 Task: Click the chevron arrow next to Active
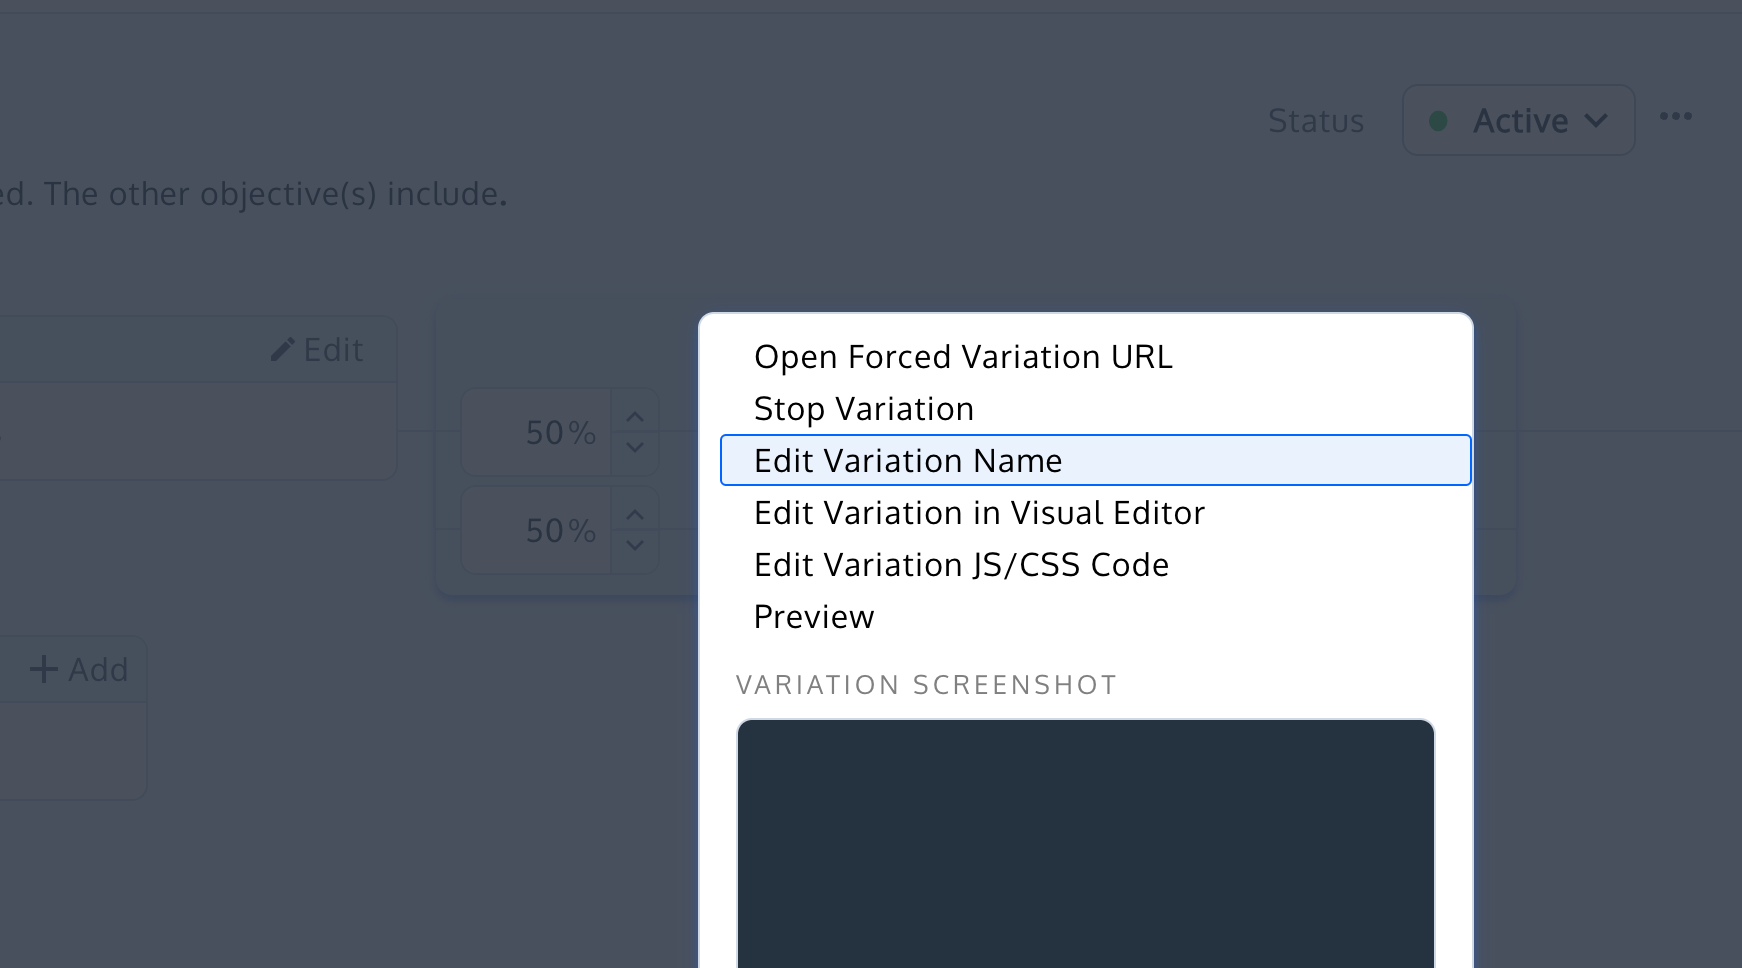click(x=1596, y=121)
